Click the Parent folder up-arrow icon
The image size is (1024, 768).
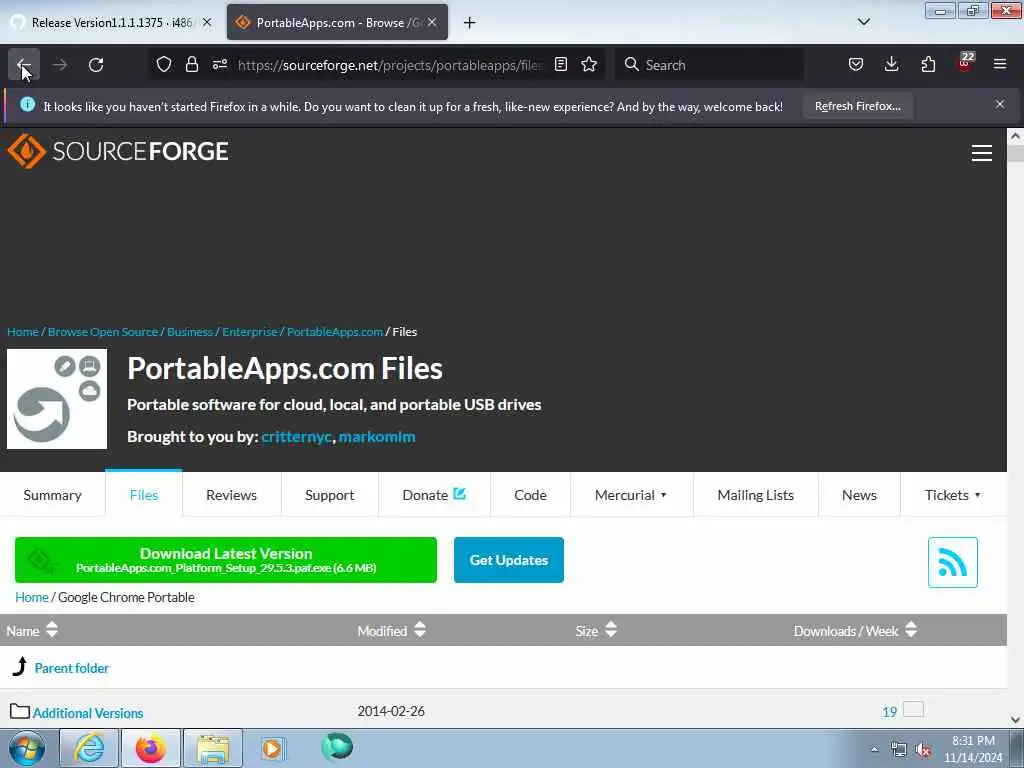coord(20,667)
